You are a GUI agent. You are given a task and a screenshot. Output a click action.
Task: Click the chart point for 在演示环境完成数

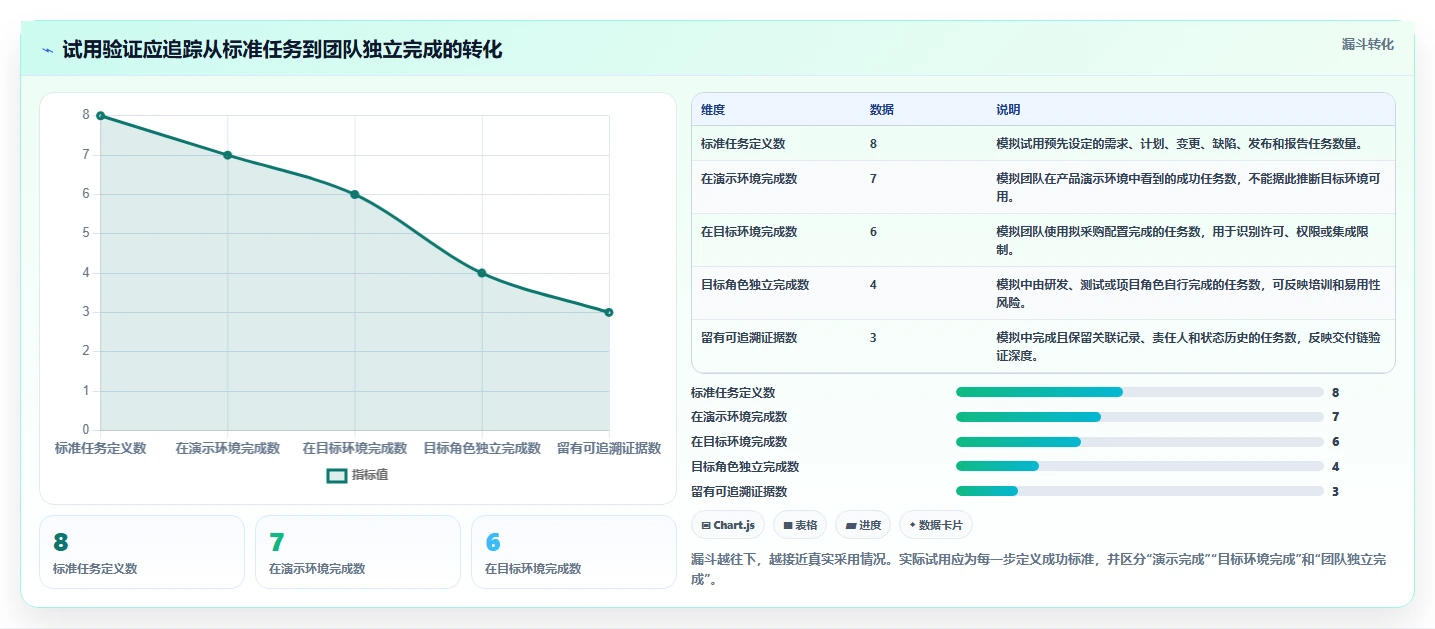228,155
